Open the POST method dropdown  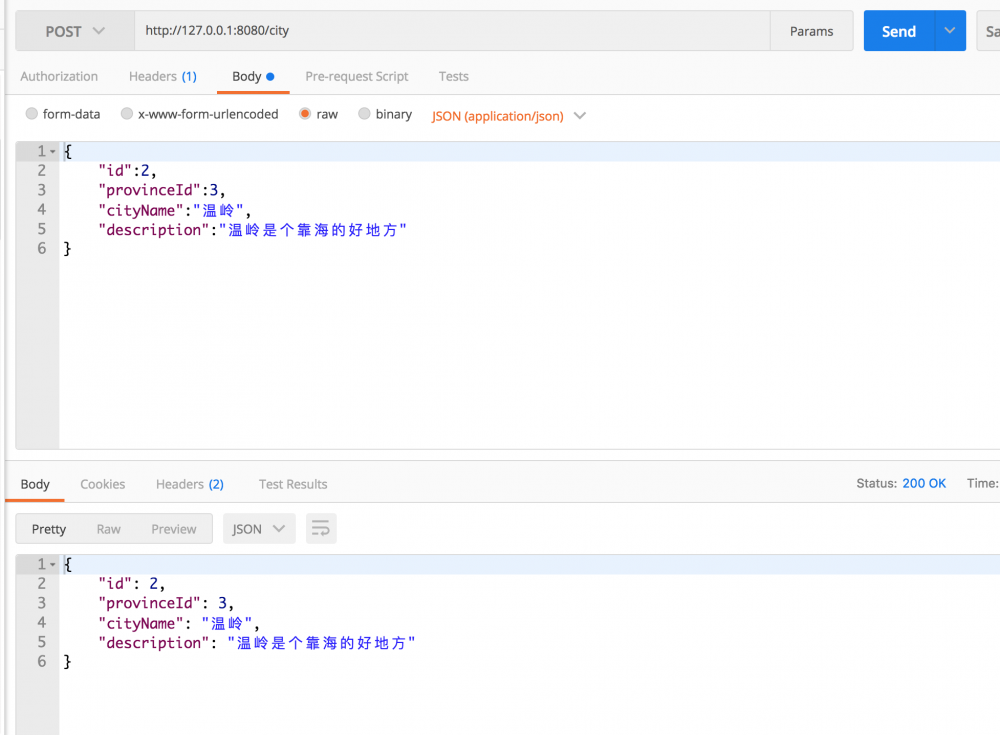click(x=73, y=31)
